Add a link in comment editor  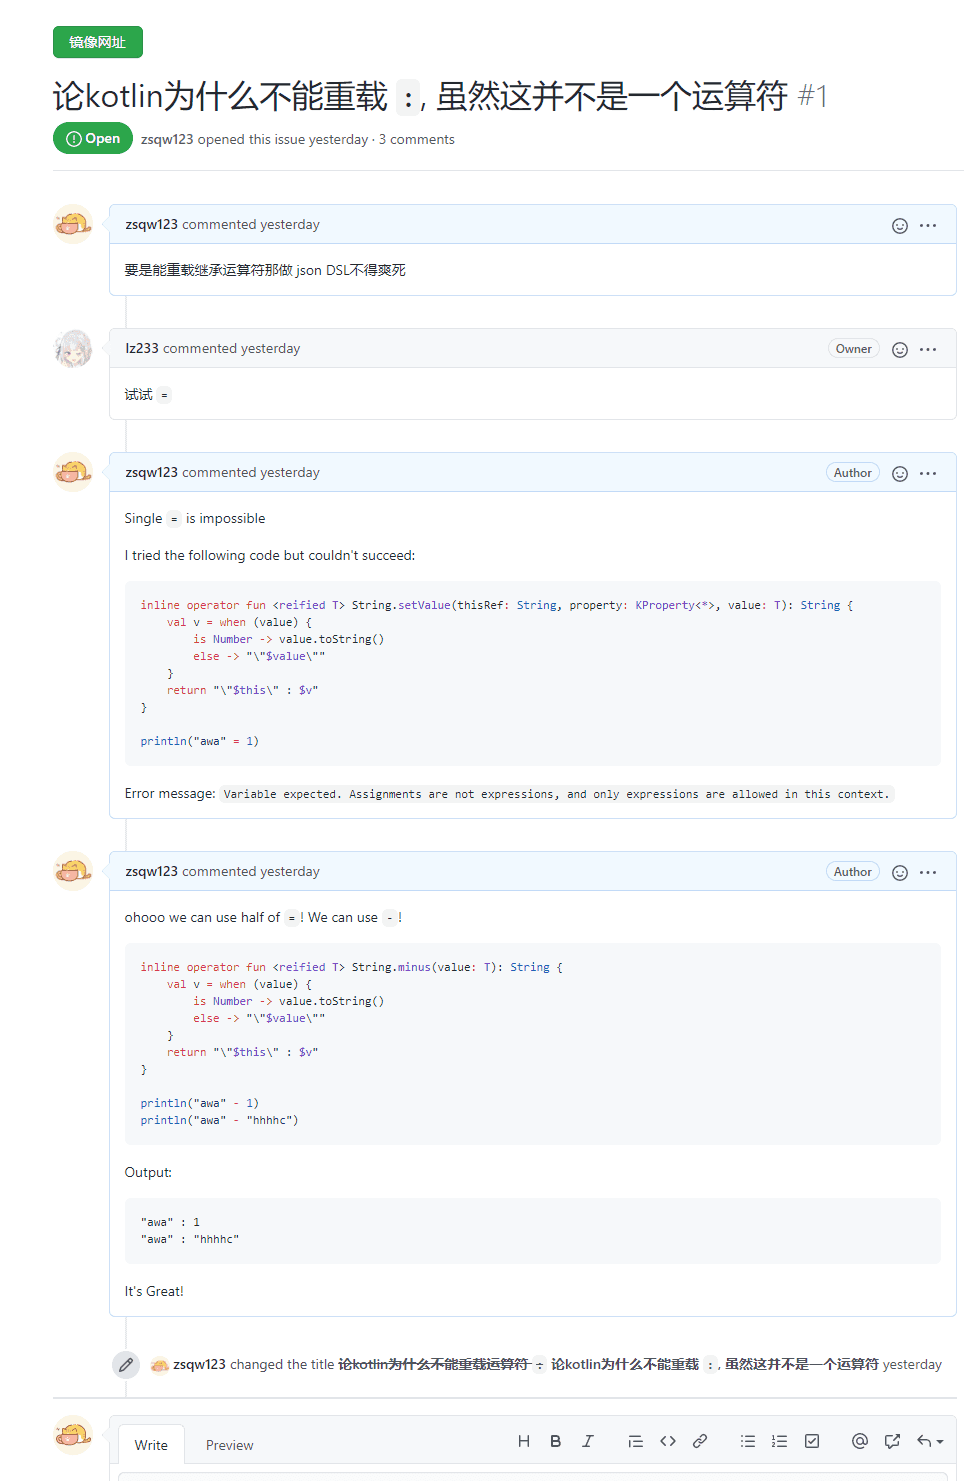700,1441
